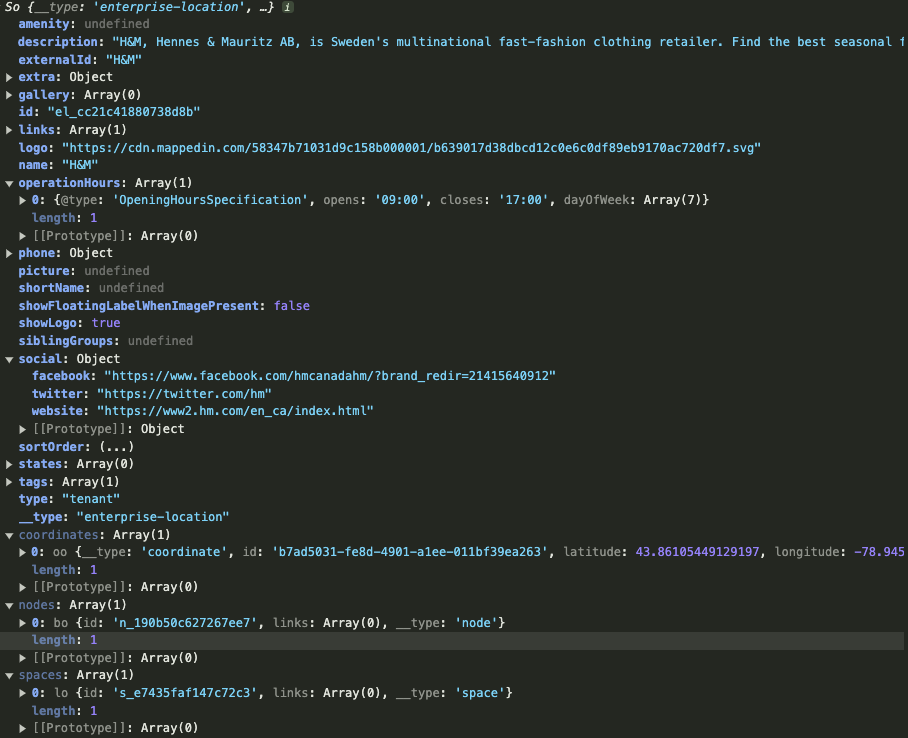
Task: Collapse the coordinates array
Action: pos(10,535)
